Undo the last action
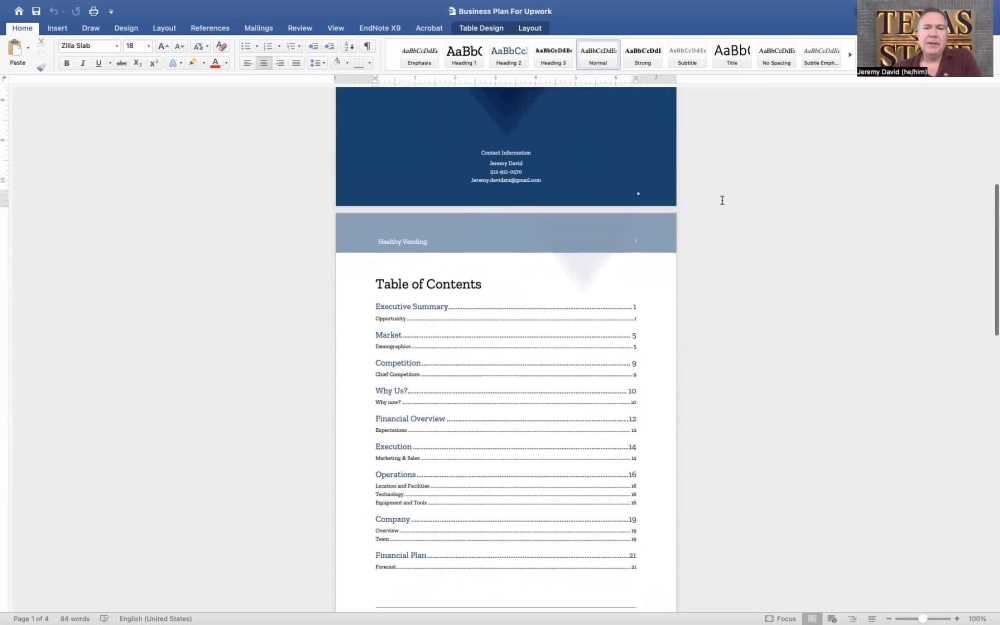The image size is (1000, 625). [x=54, y=11]
